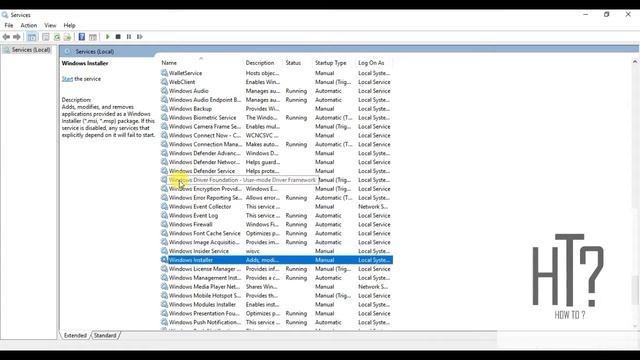
Task: Select Windows Defender Network Inspection row
Action: tap(276, 162)
